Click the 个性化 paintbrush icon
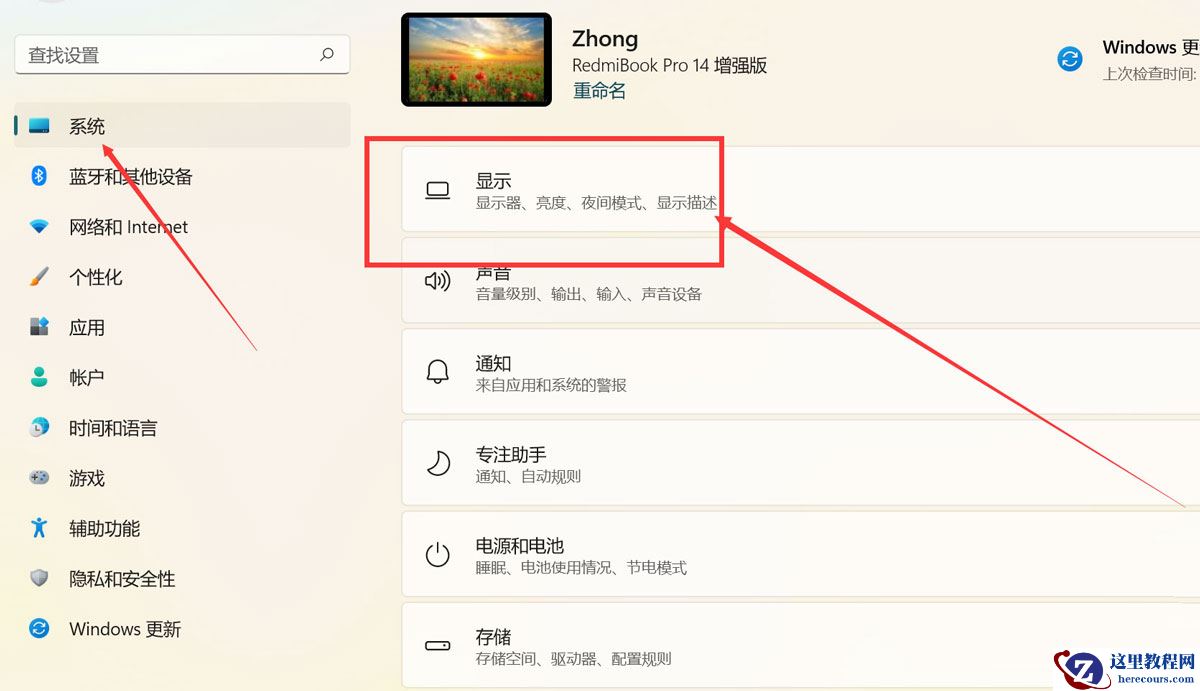The width and height of the screenshot is (1200, 691). tap(38, 277)
